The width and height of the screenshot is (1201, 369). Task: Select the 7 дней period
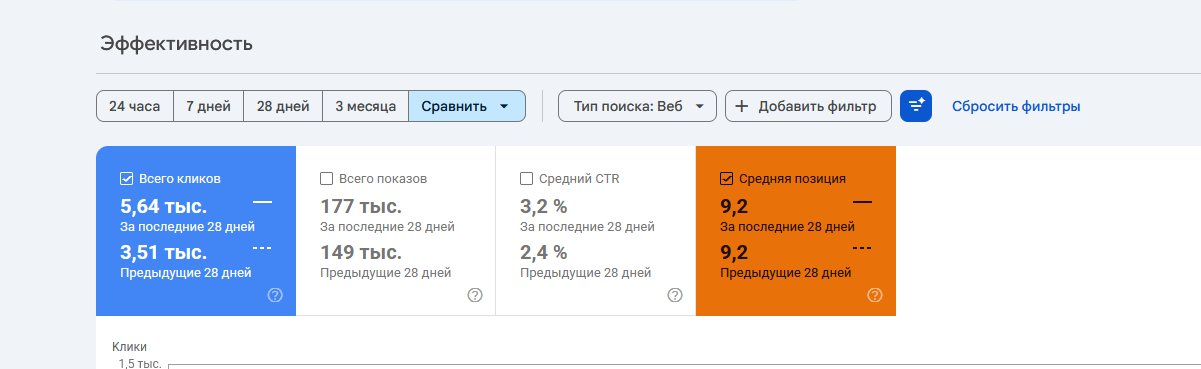click(x=209, y=106)
